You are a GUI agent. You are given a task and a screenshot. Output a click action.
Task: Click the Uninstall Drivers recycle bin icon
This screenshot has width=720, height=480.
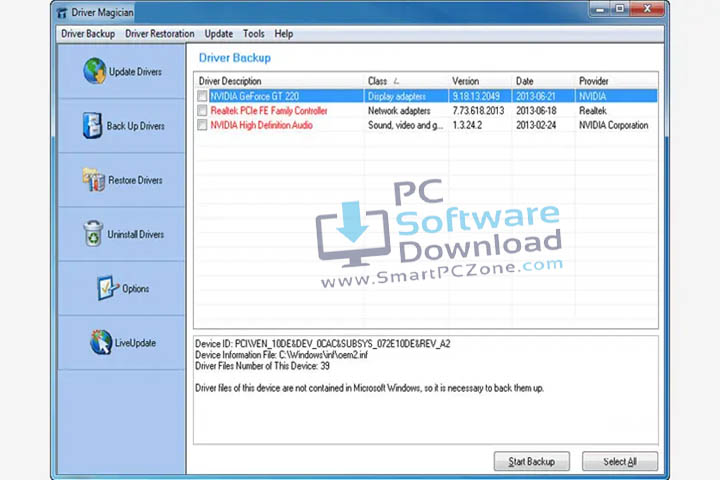(x=93, y=233)
